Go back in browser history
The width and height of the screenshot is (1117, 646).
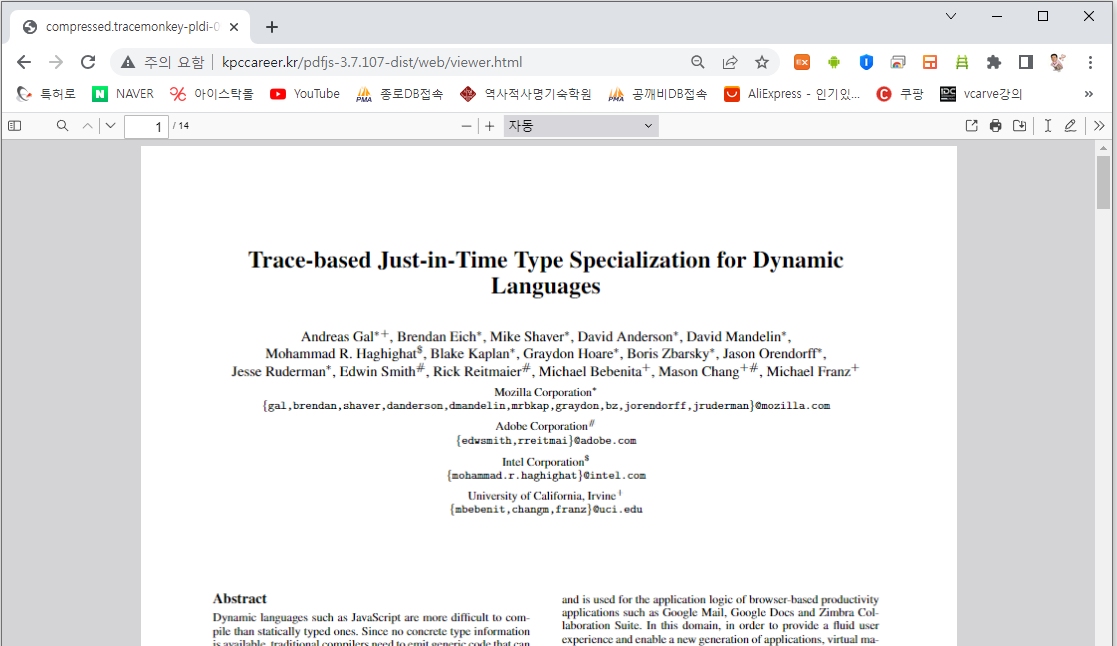tap(24, 62)
